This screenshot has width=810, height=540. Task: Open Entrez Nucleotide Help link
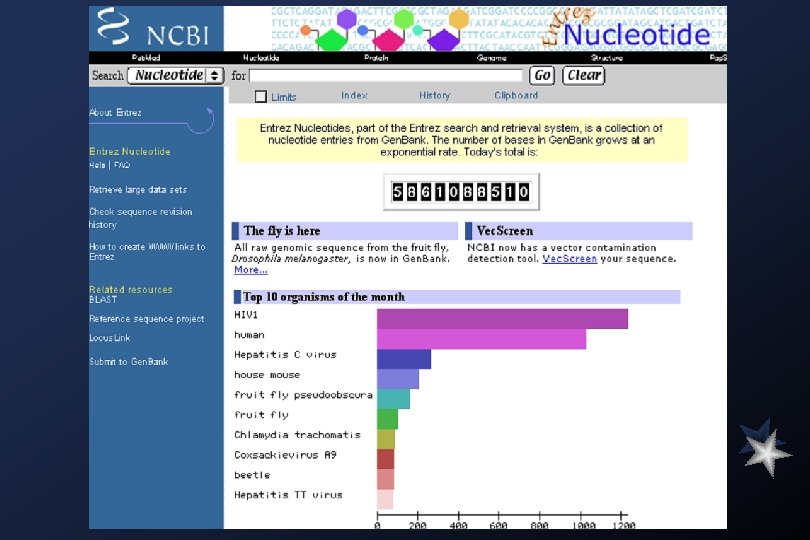(x=97, y=165)
